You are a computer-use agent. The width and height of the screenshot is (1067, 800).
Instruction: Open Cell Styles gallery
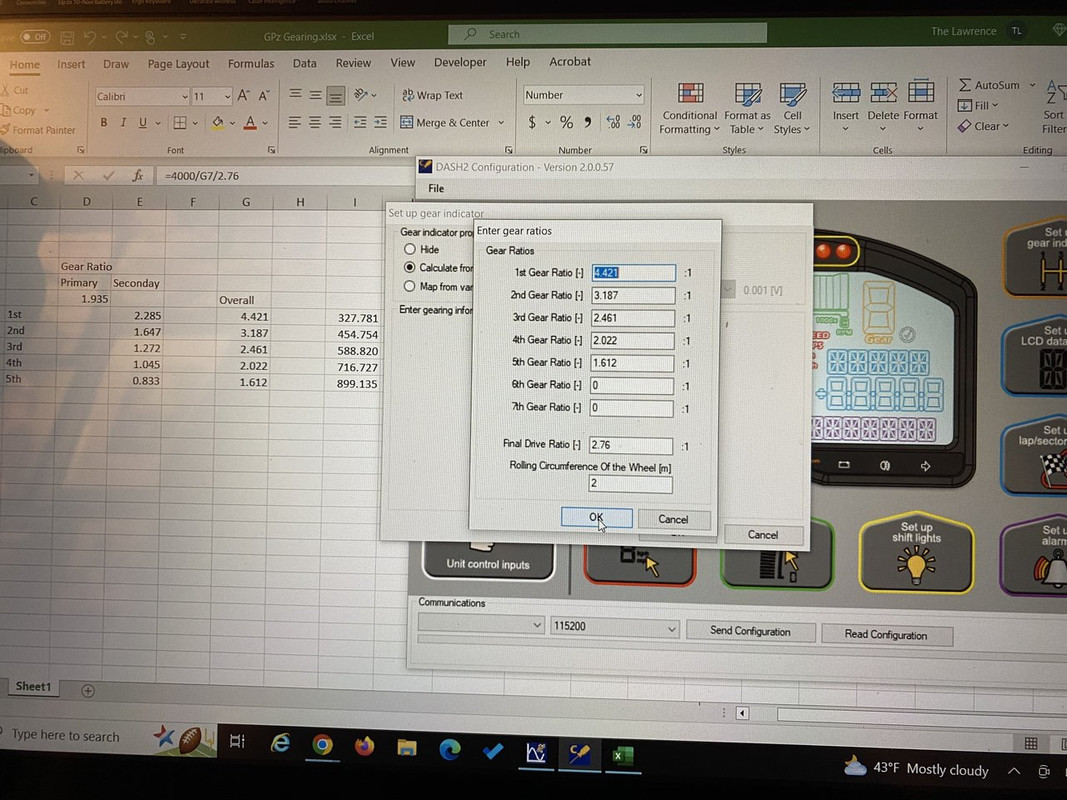[x=792, y=109]
